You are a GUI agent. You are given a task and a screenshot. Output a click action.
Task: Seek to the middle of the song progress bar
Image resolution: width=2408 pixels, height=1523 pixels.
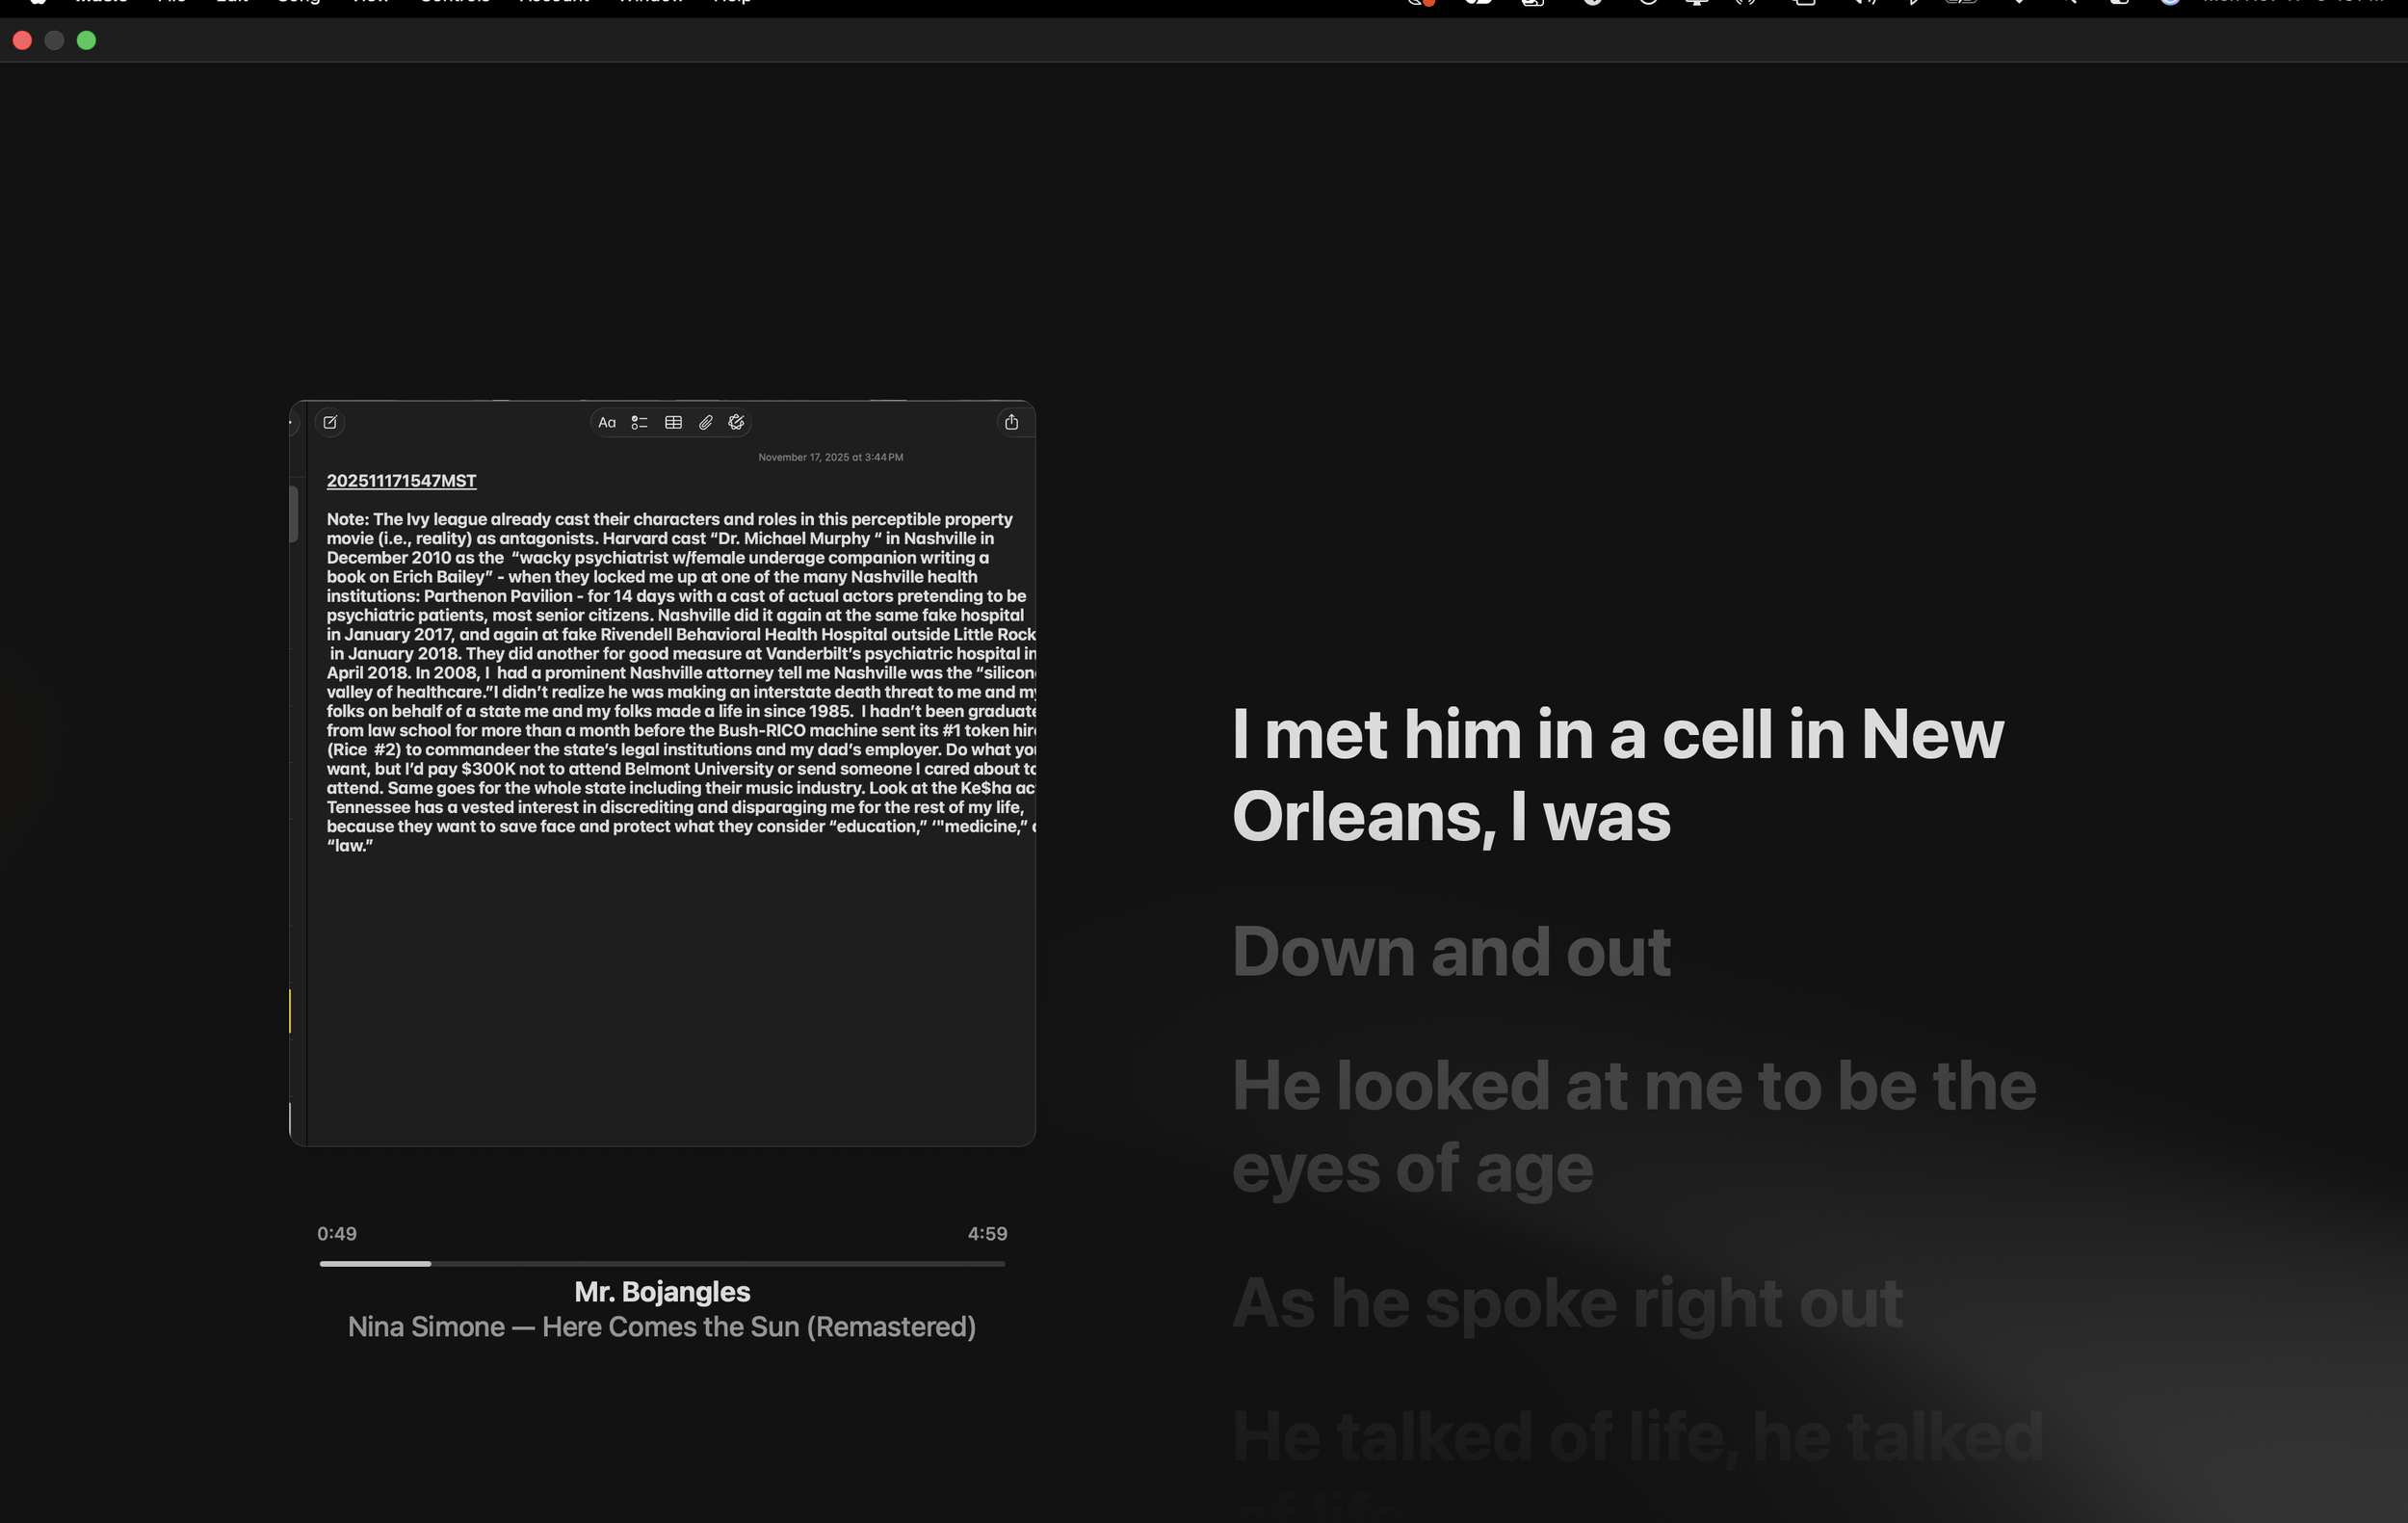tap(662, 1264)
